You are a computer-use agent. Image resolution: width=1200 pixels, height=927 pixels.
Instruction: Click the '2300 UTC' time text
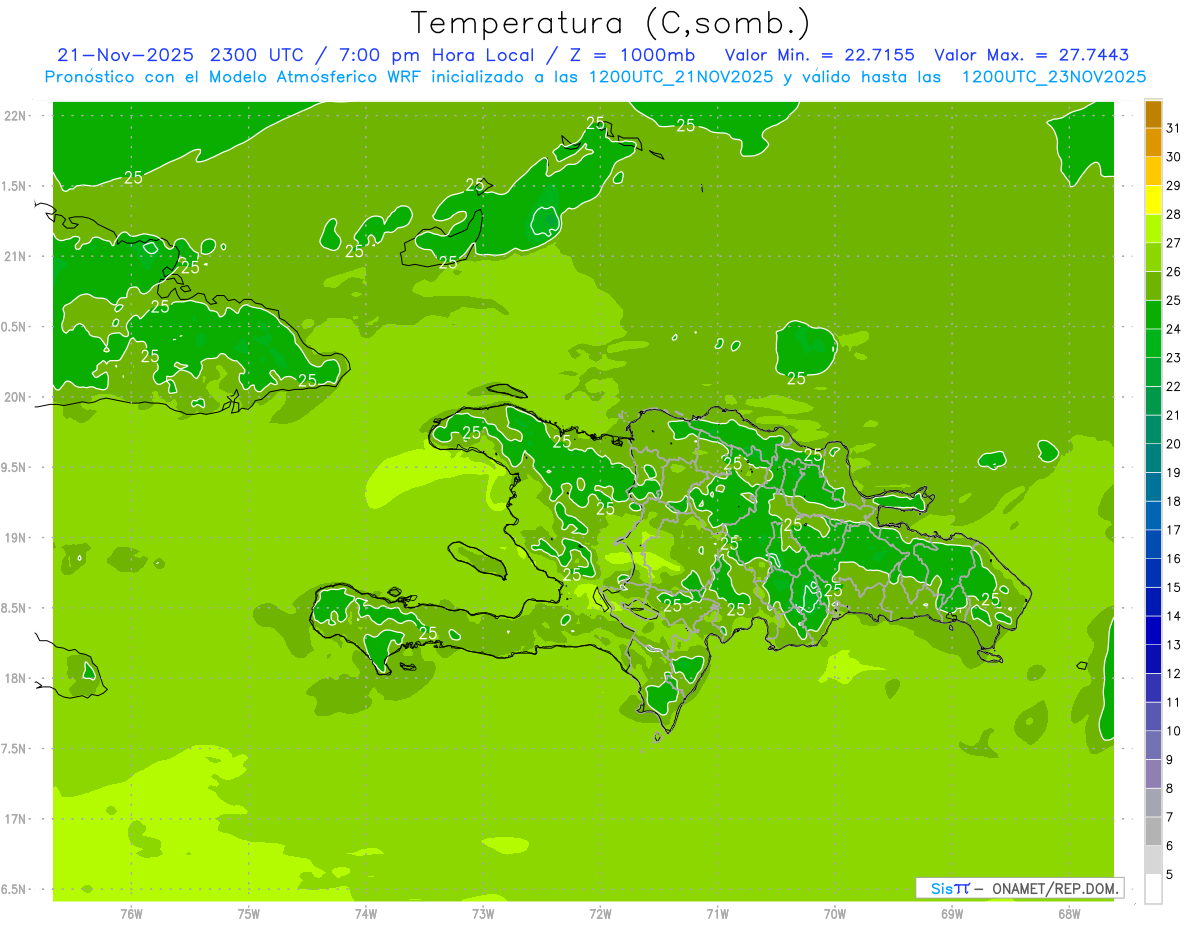[255, 55]
